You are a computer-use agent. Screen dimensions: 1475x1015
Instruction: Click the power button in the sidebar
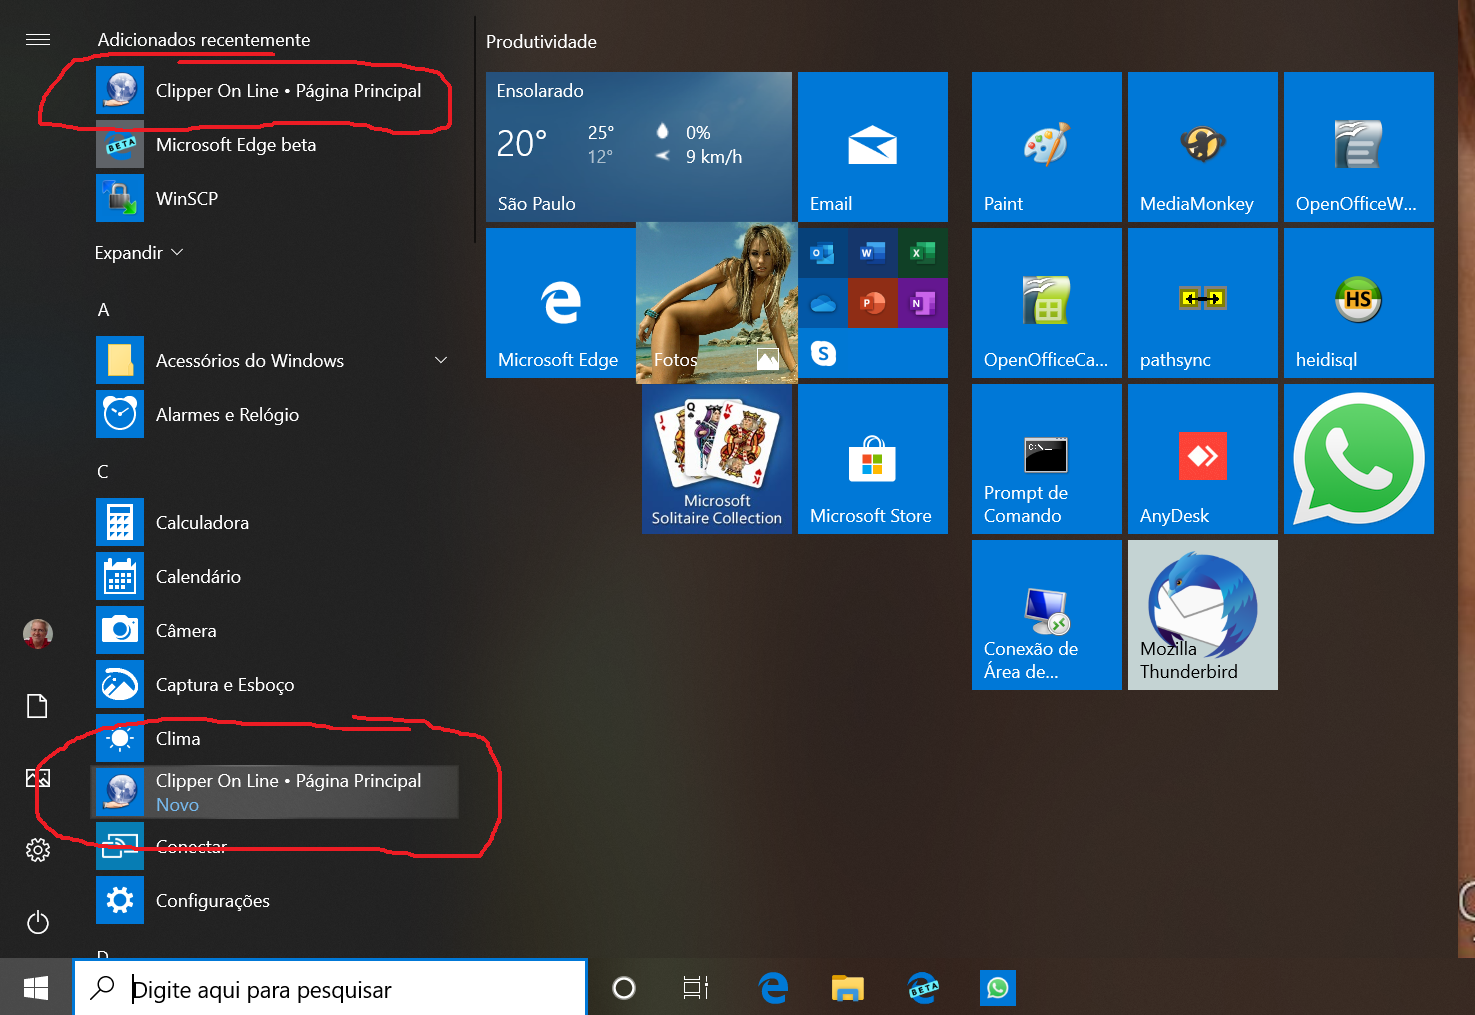38,922
